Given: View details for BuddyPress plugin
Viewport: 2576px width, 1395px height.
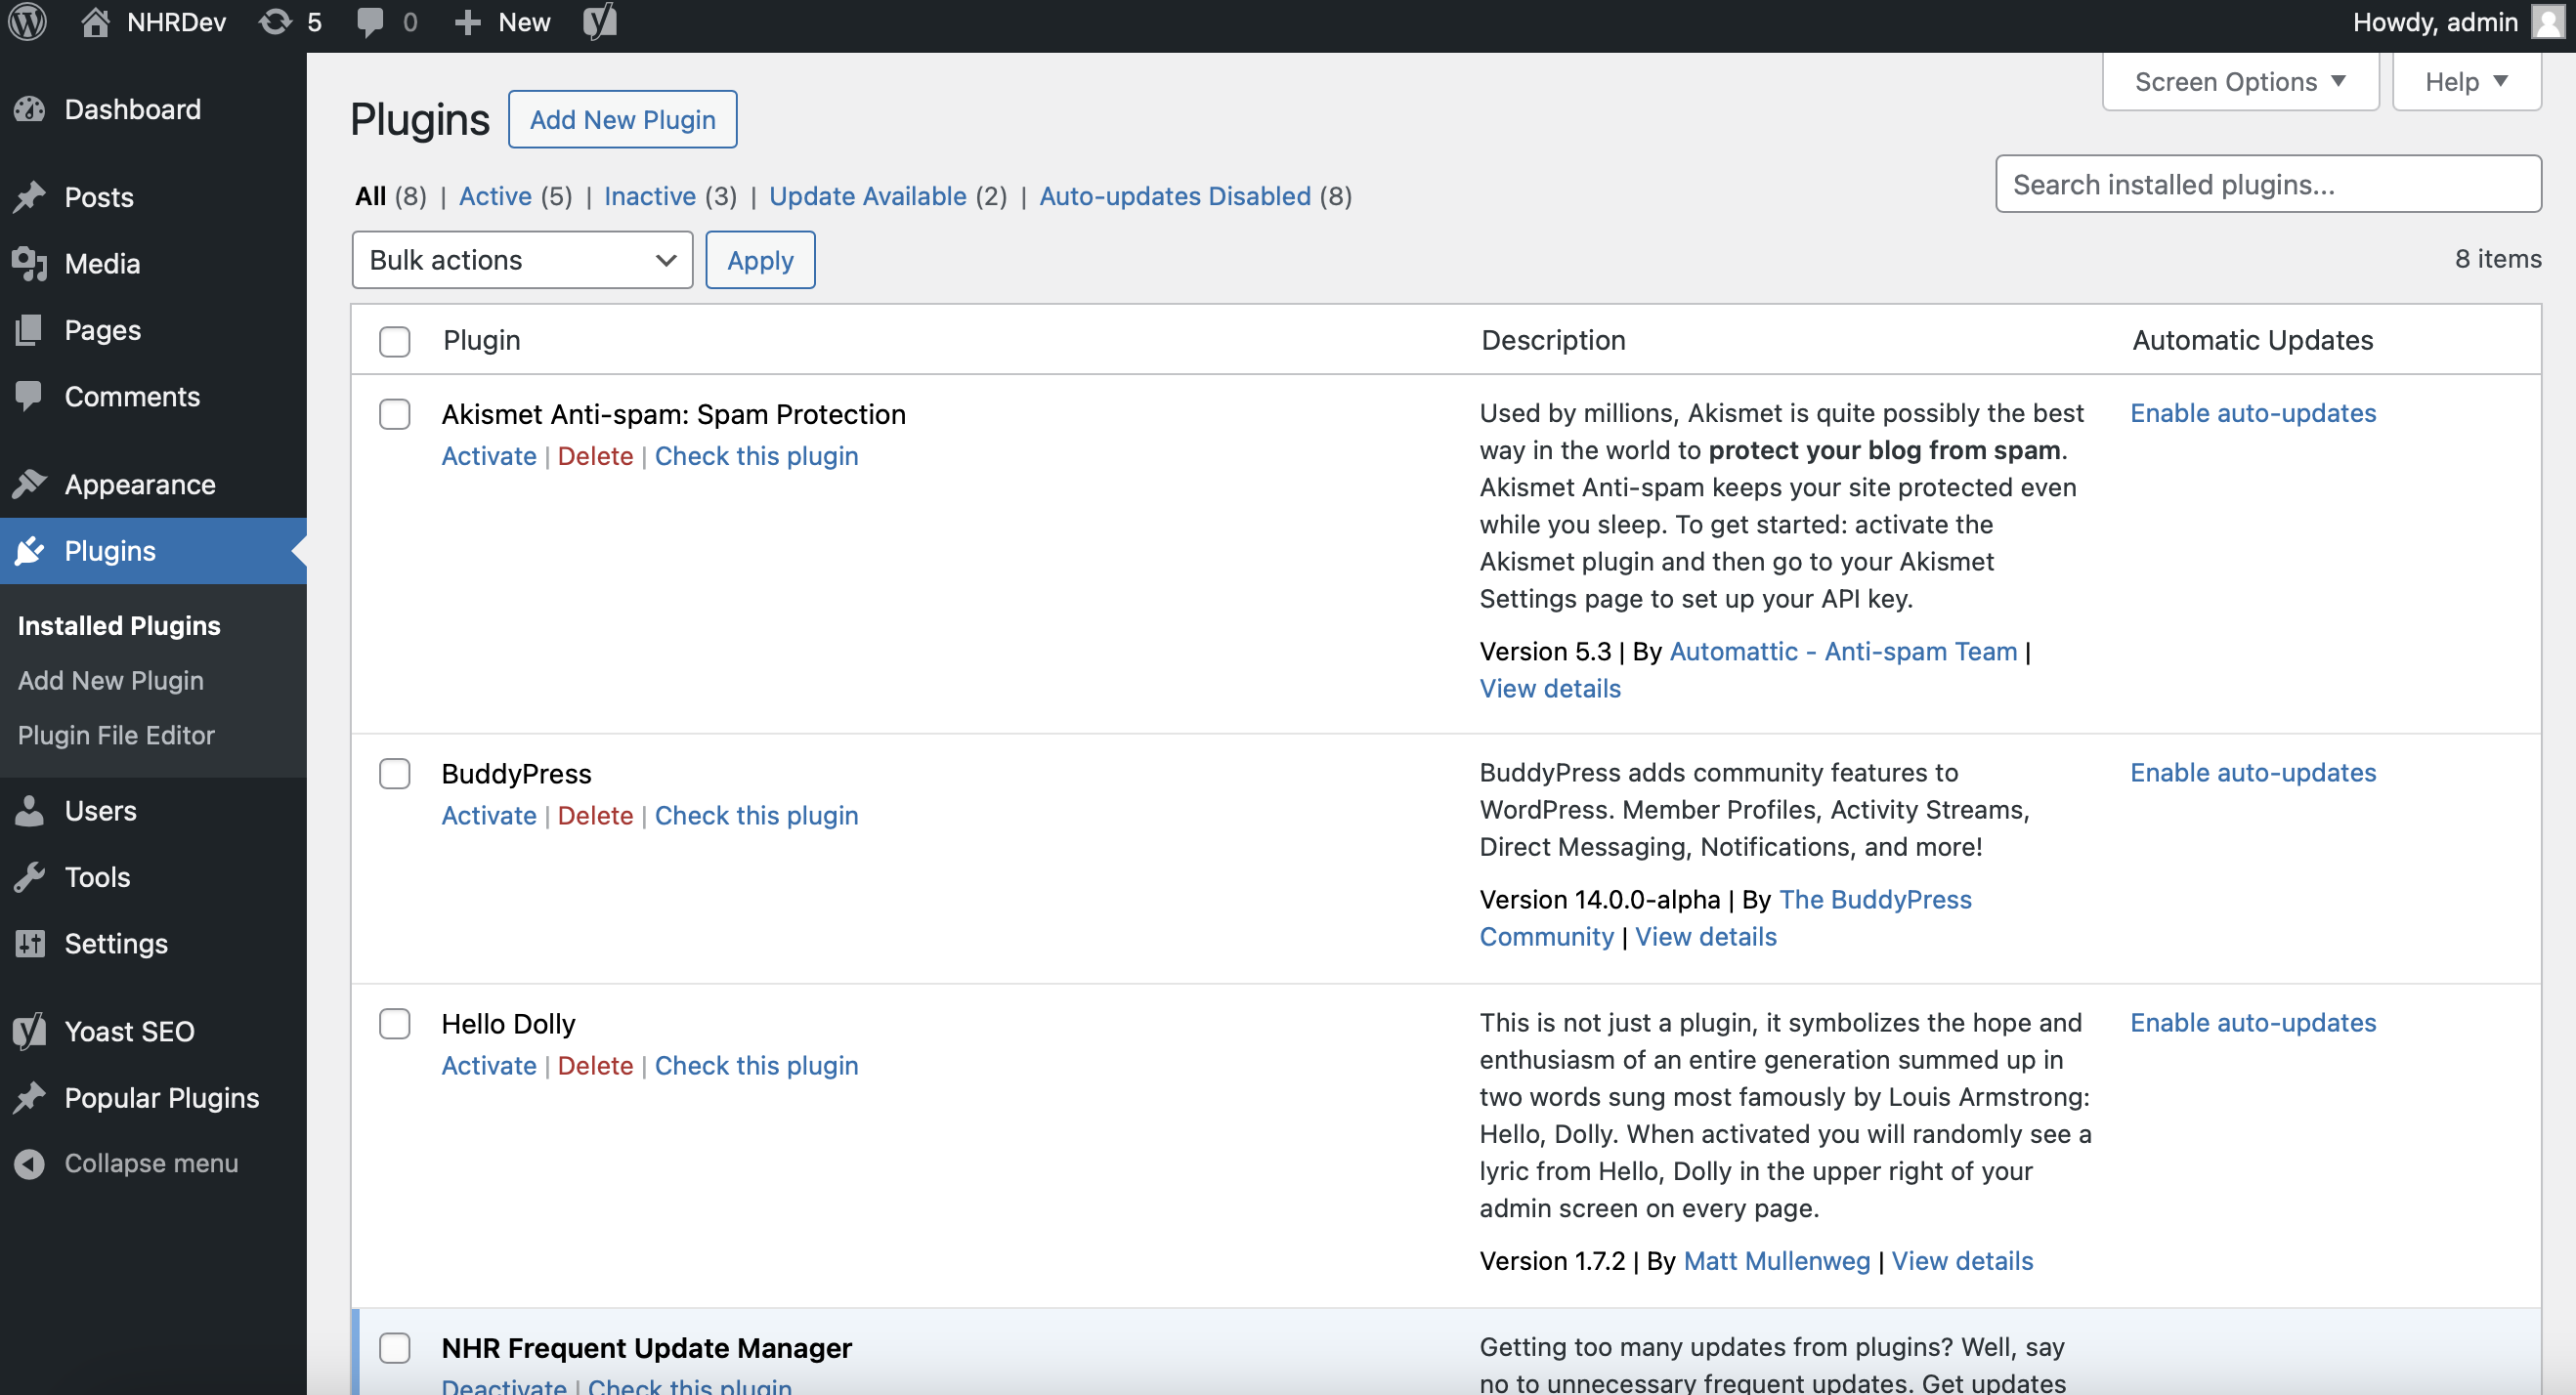Looking at the screenshot, I should pyautogui.click(x=1706, y=937).
